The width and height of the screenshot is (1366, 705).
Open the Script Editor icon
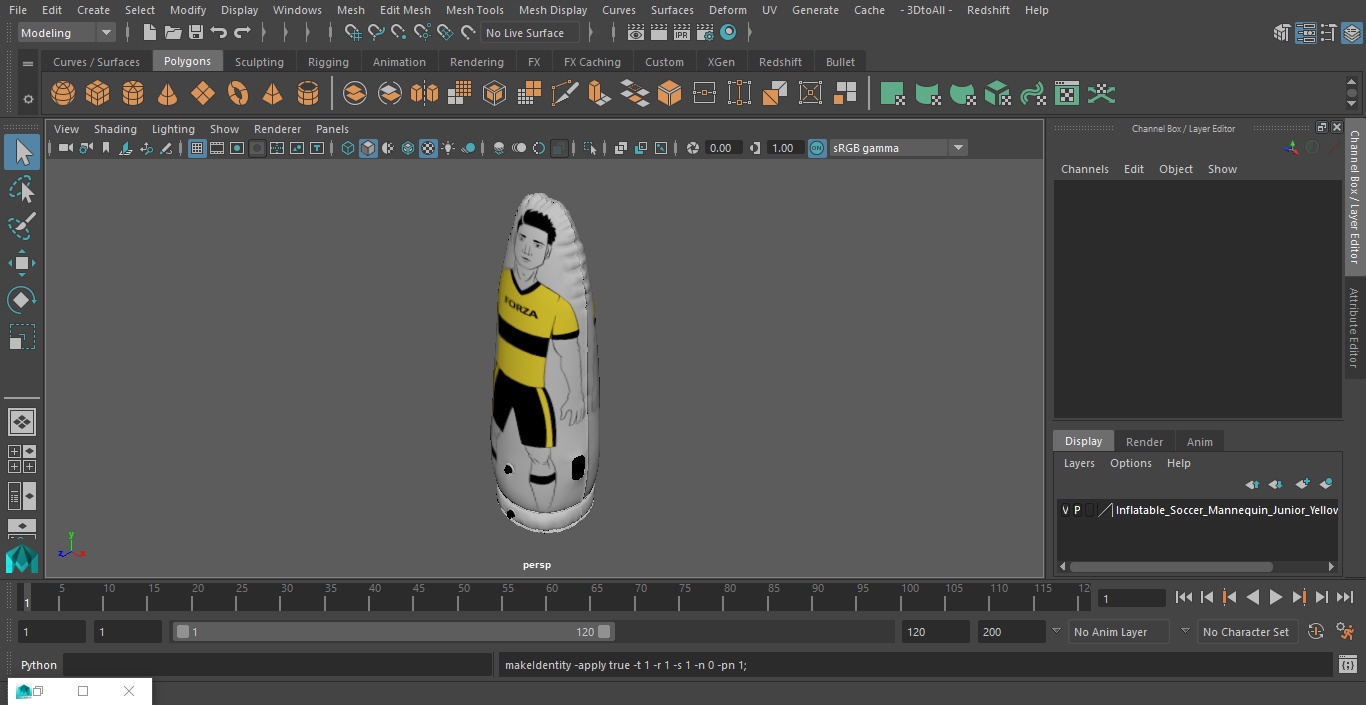(x=1347, y=665)
